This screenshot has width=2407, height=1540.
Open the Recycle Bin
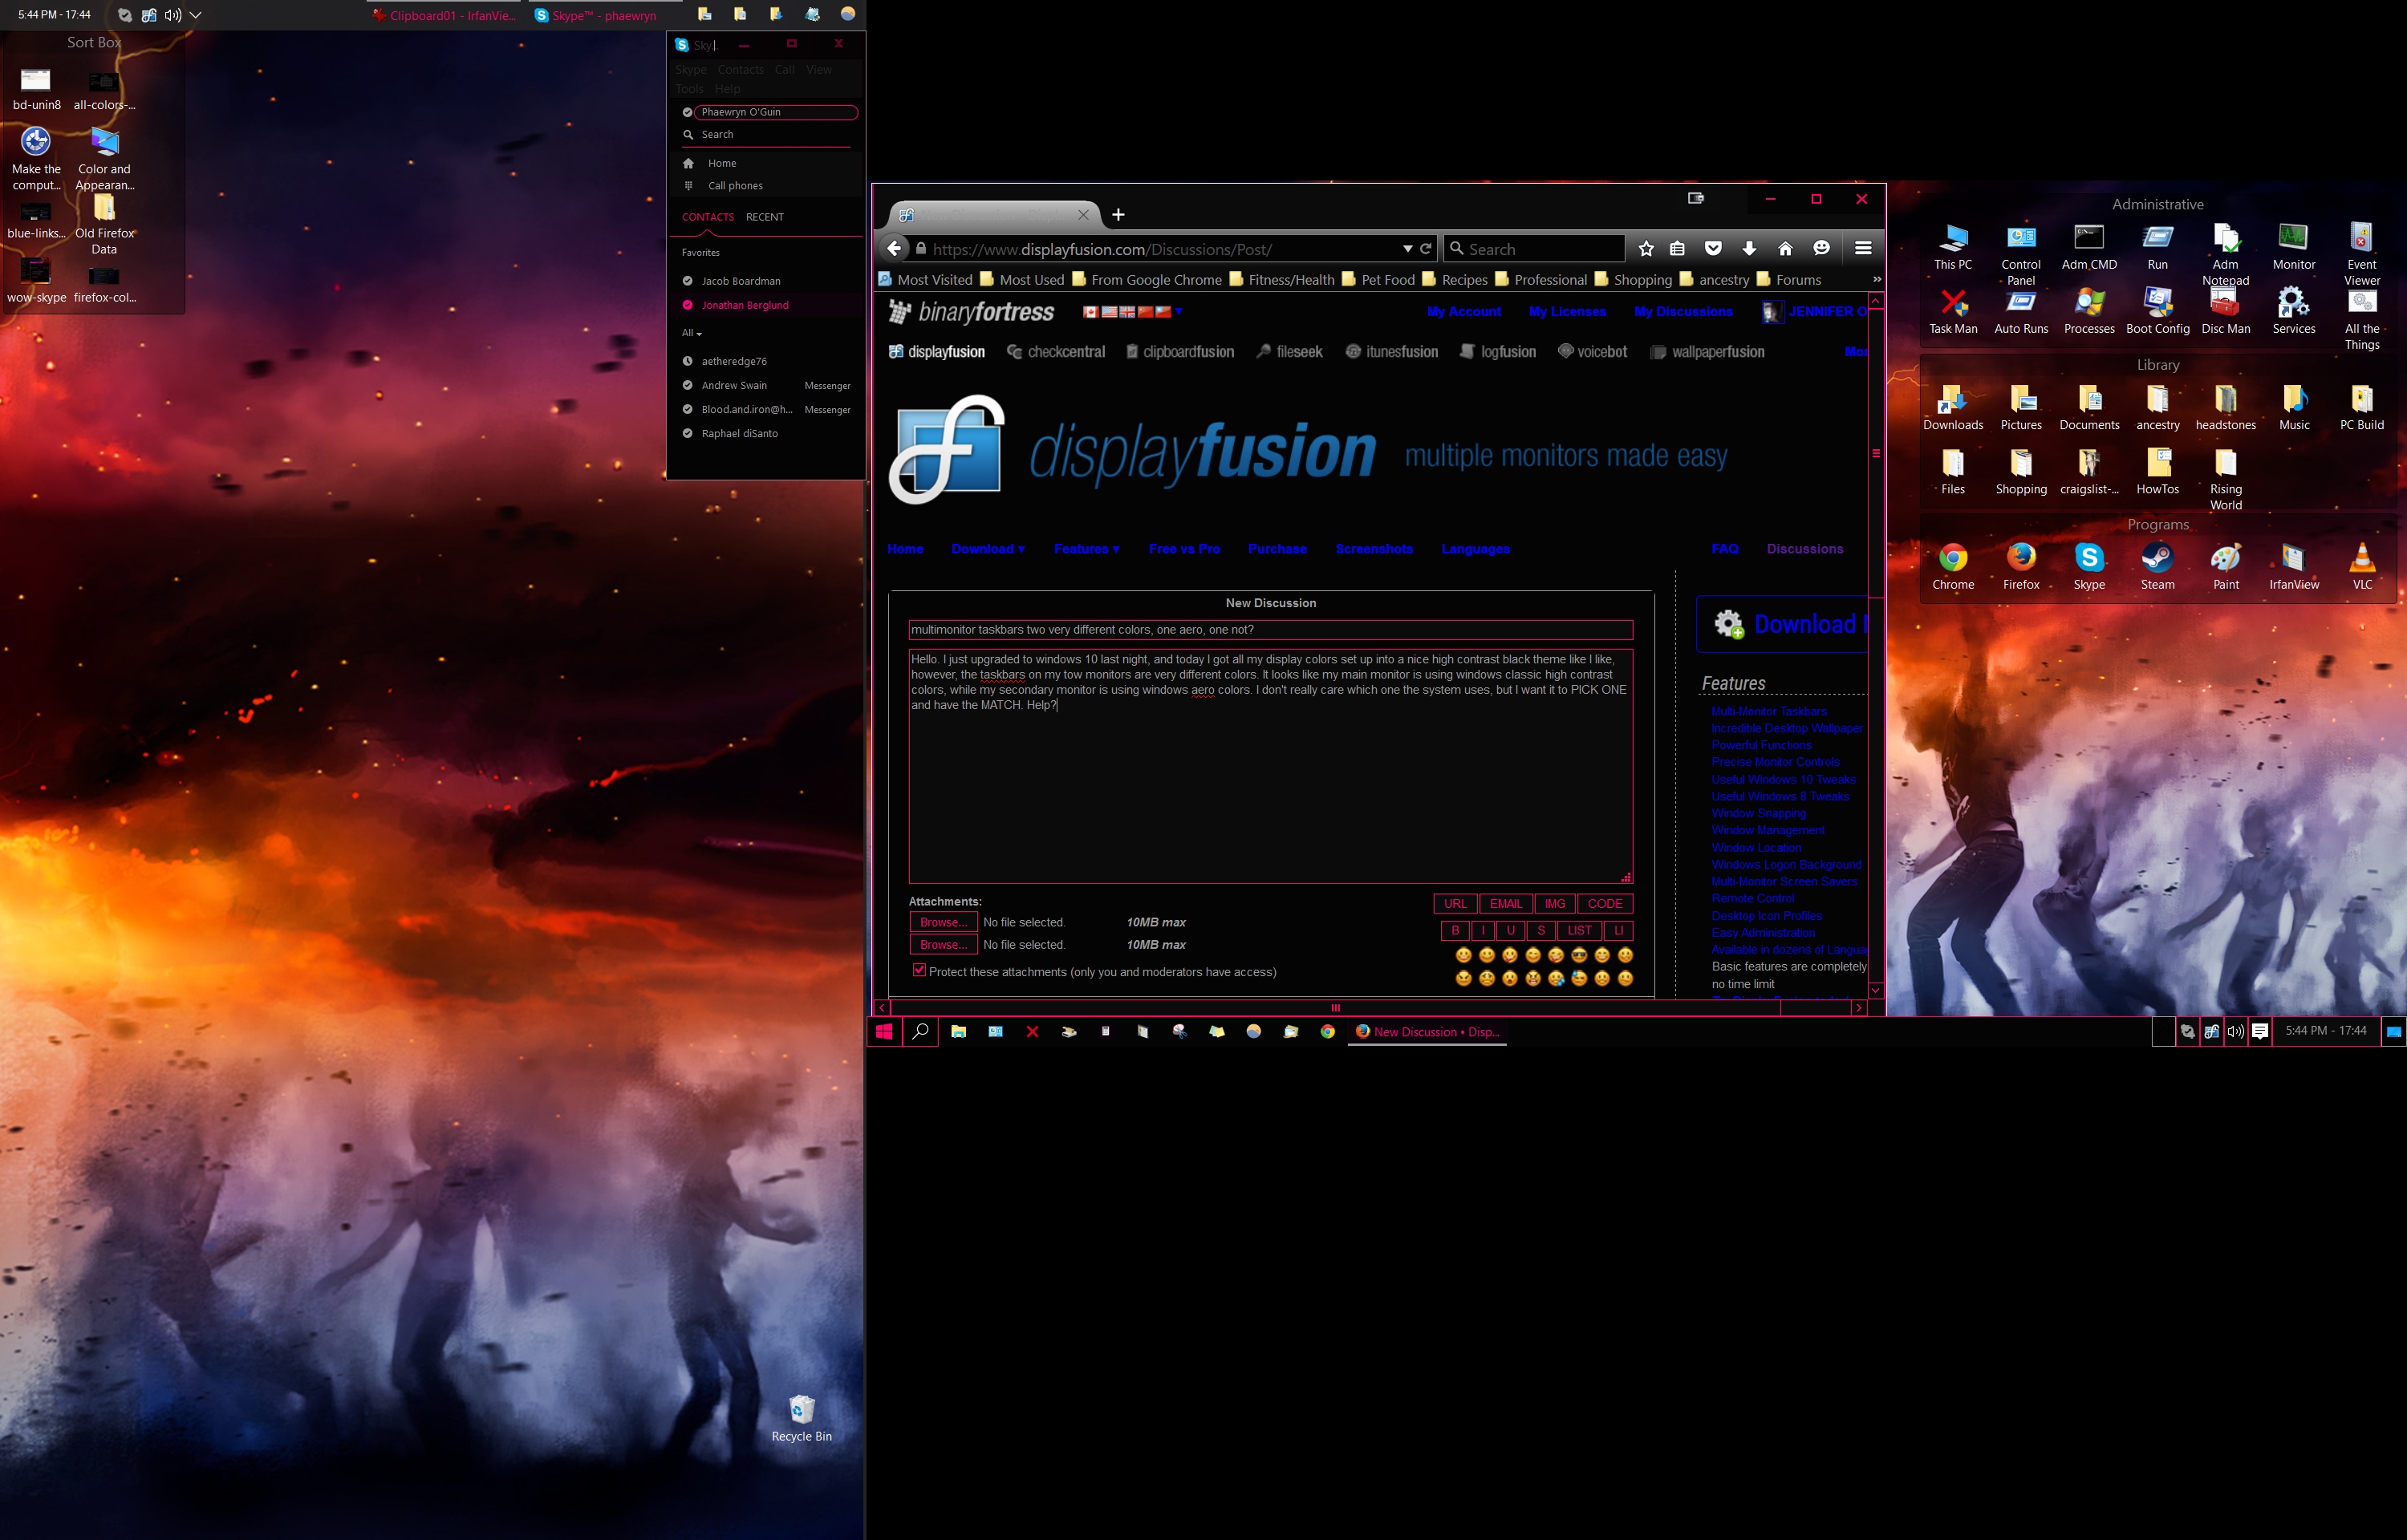(x=801, y=1418)
